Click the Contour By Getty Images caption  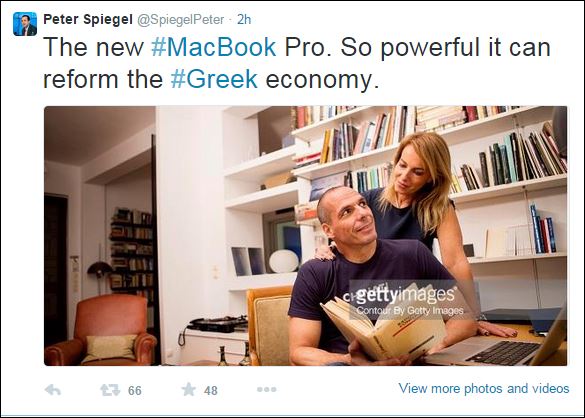[410, 311]
